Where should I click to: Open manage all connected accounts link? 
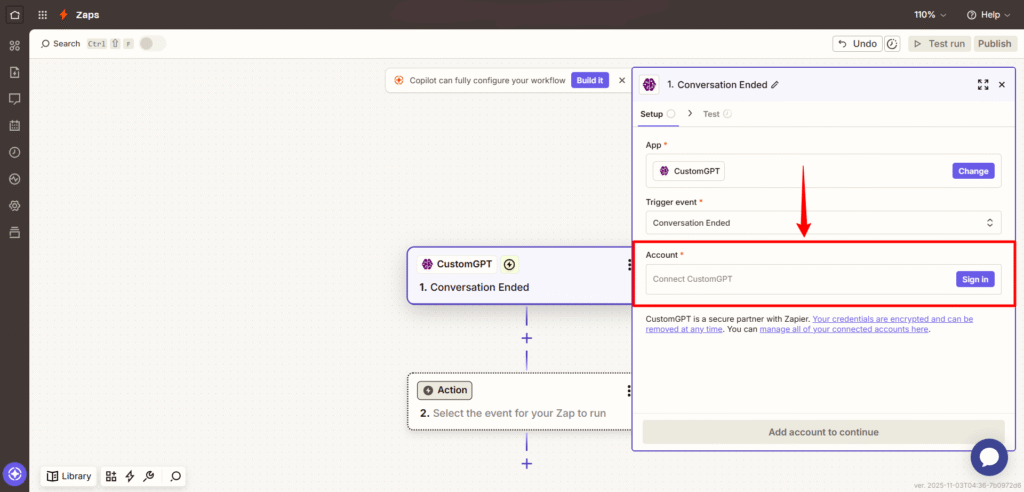[x=844, y=329]
